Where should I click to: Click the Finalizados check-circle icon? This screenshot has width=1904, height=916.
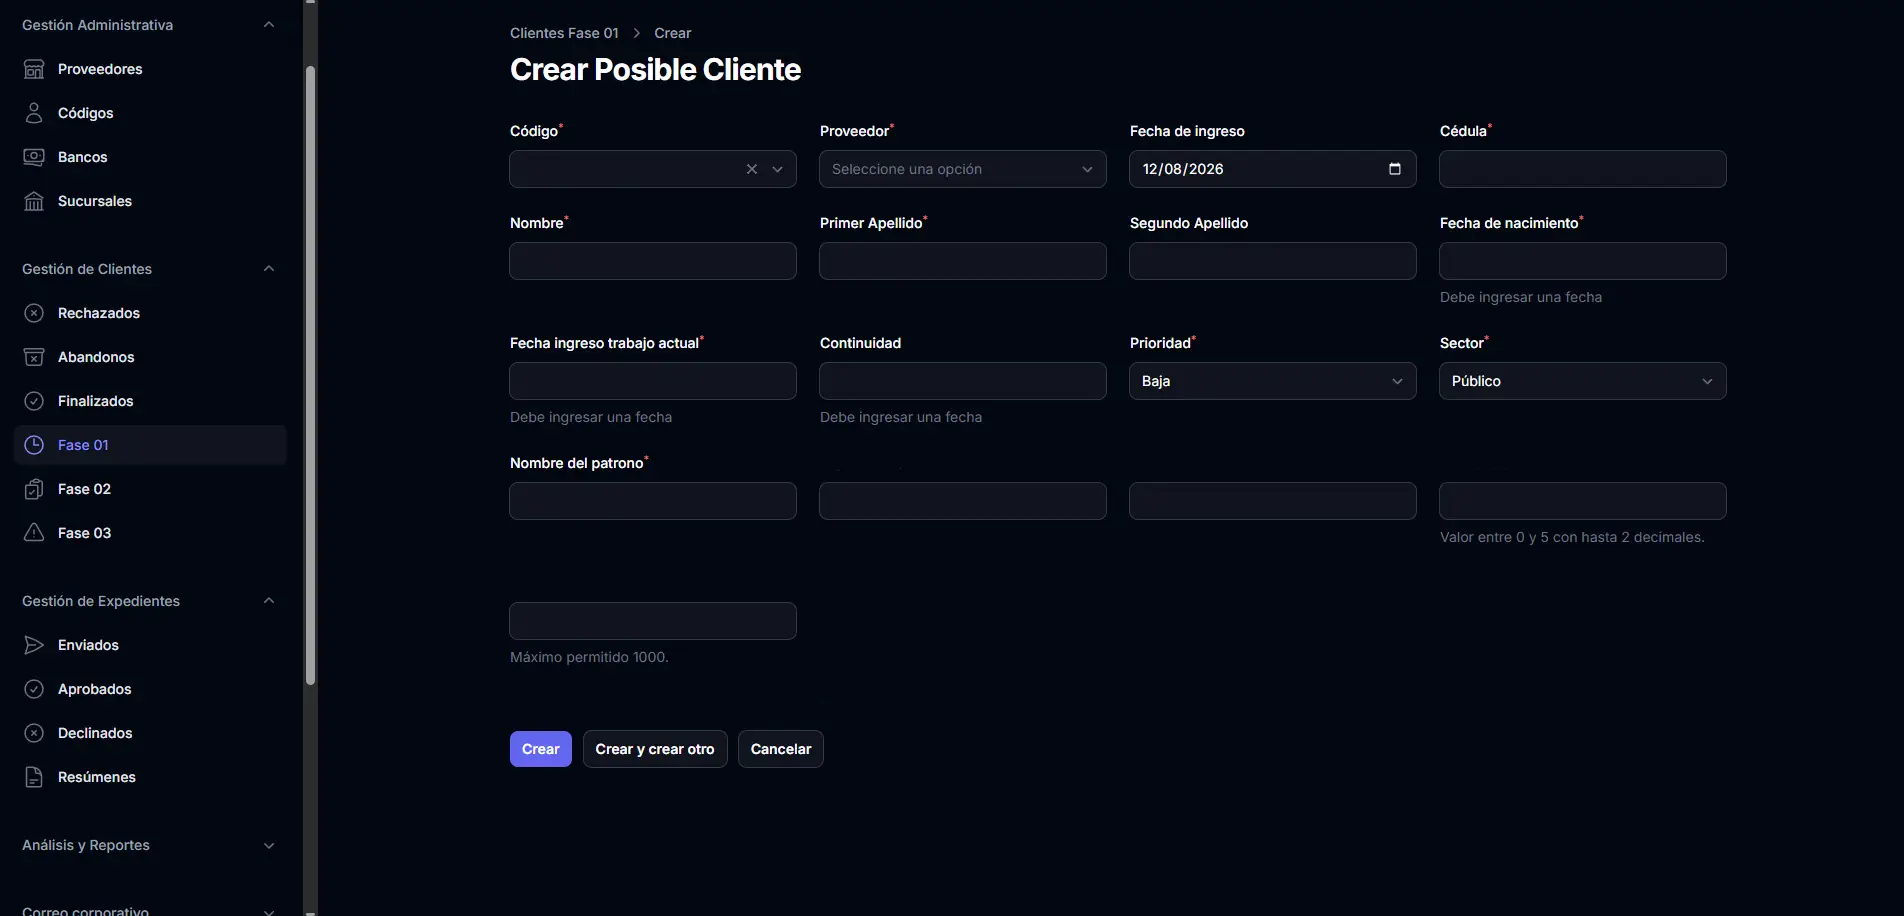[34, 401]
